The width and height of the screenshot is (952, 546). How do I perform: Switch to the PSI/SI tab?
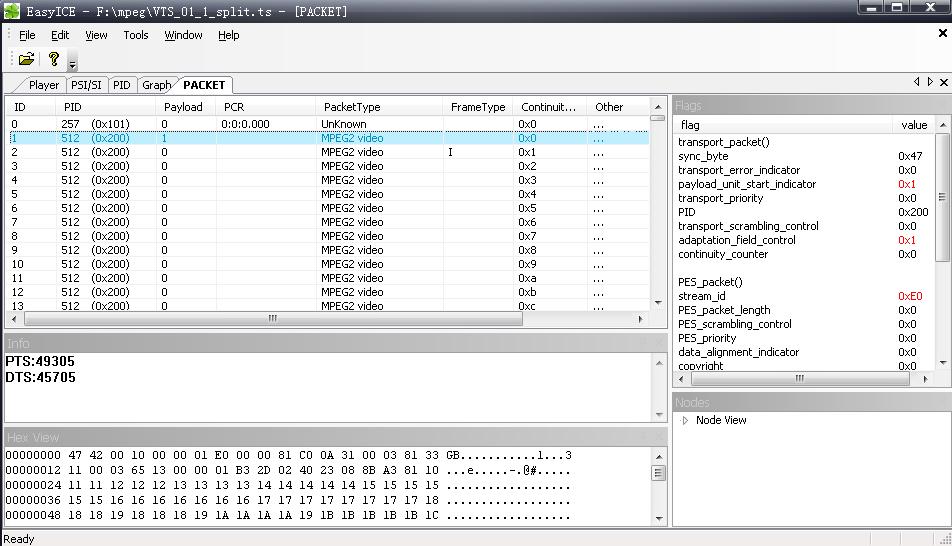pos(86,85)
